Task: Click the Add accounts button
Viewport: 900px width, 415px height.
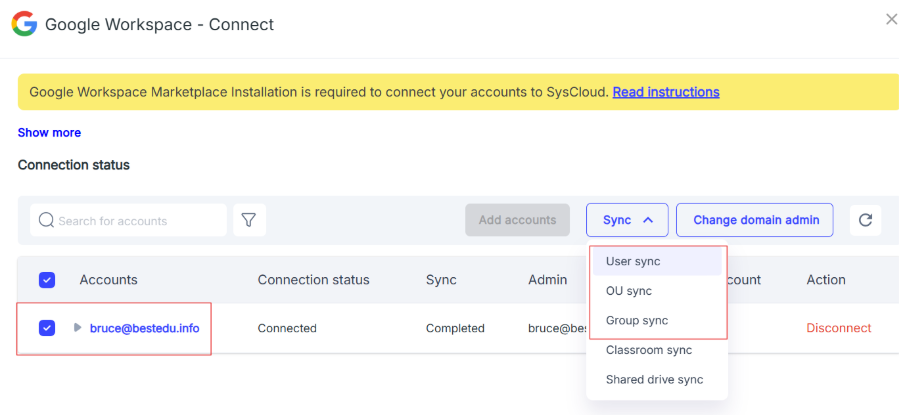Action: click(517, 220)
